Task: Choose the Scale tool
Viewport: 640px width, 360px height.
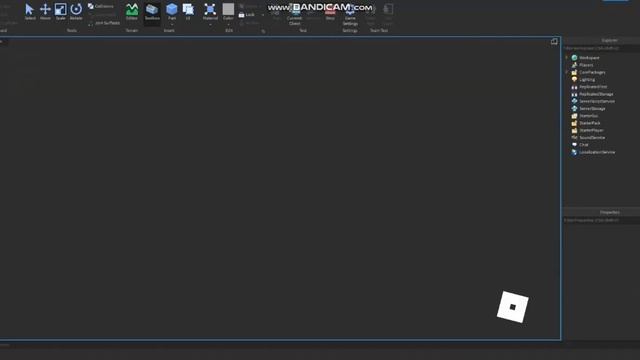Action: [x=60, y=11]
